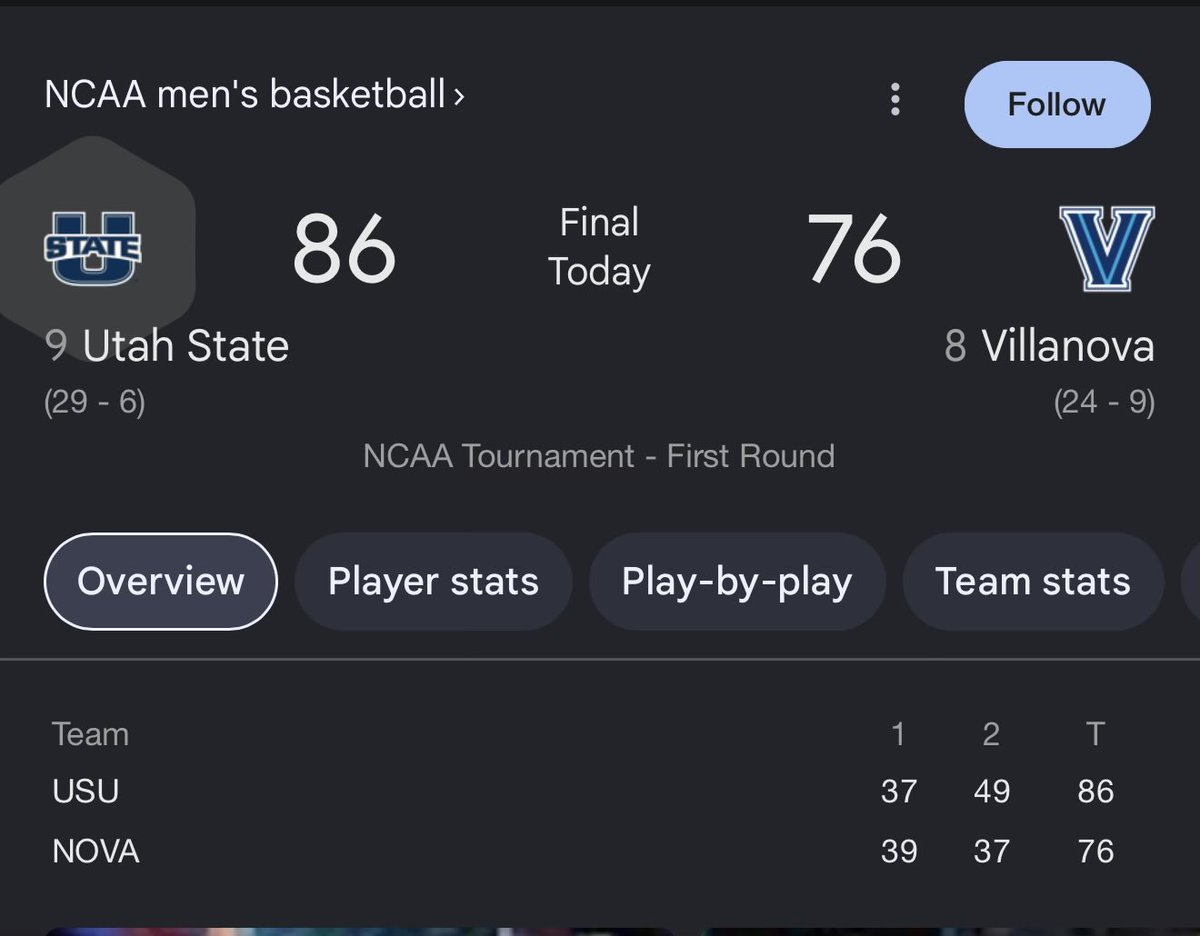Open the three-dot more options menu

(x=895, y=100)
